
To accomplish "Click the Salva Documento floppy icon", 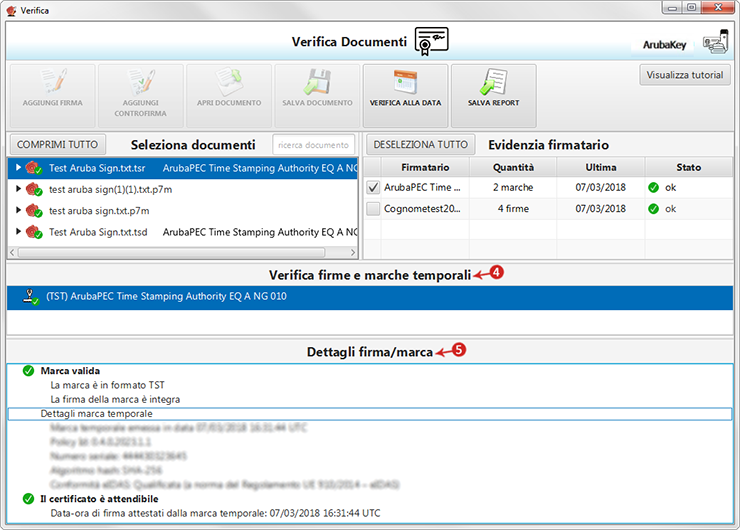I will click(317, 81).
